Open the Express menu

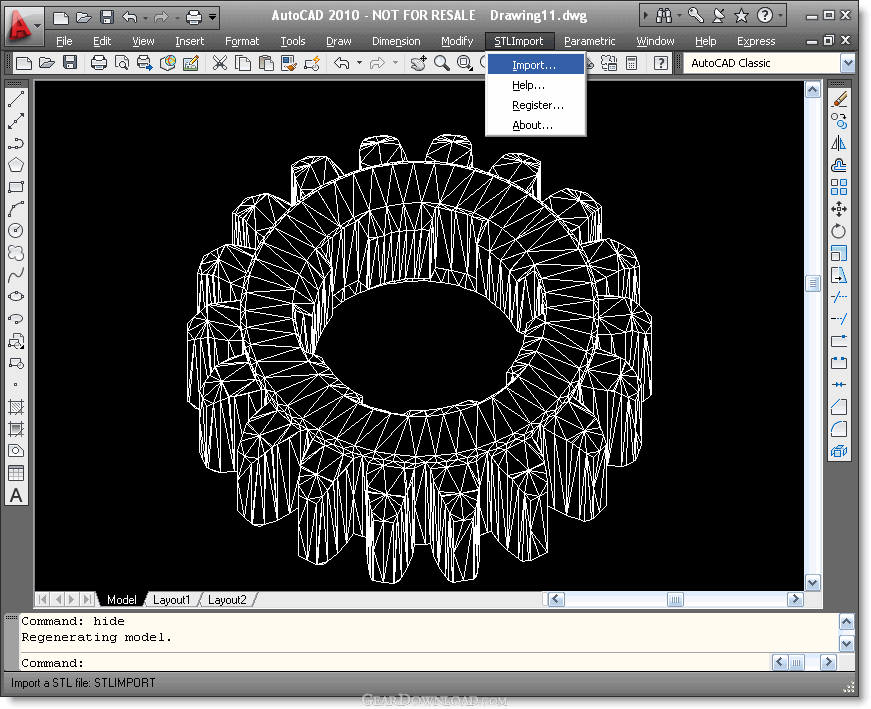click(x=755, y=41)
